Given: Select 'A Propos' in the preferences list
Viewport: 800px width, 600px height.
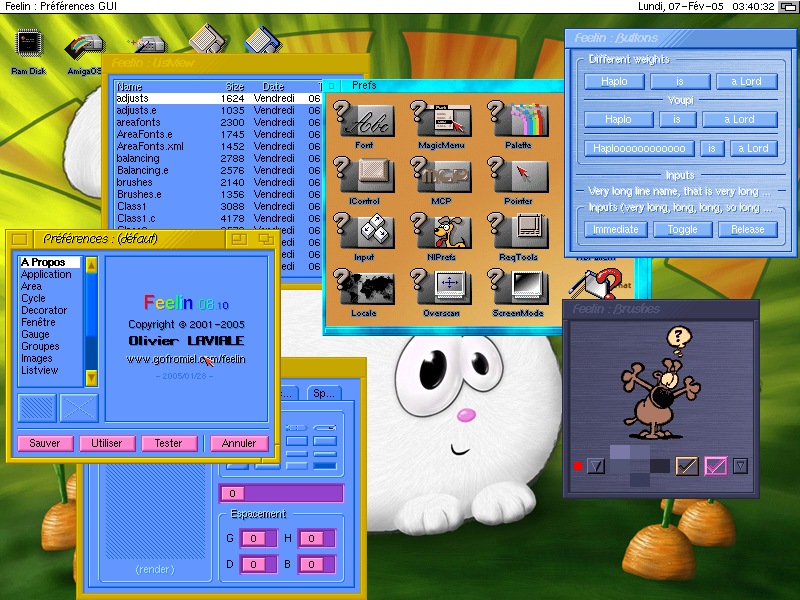Looking at the screenshot, I should [50, 262].
